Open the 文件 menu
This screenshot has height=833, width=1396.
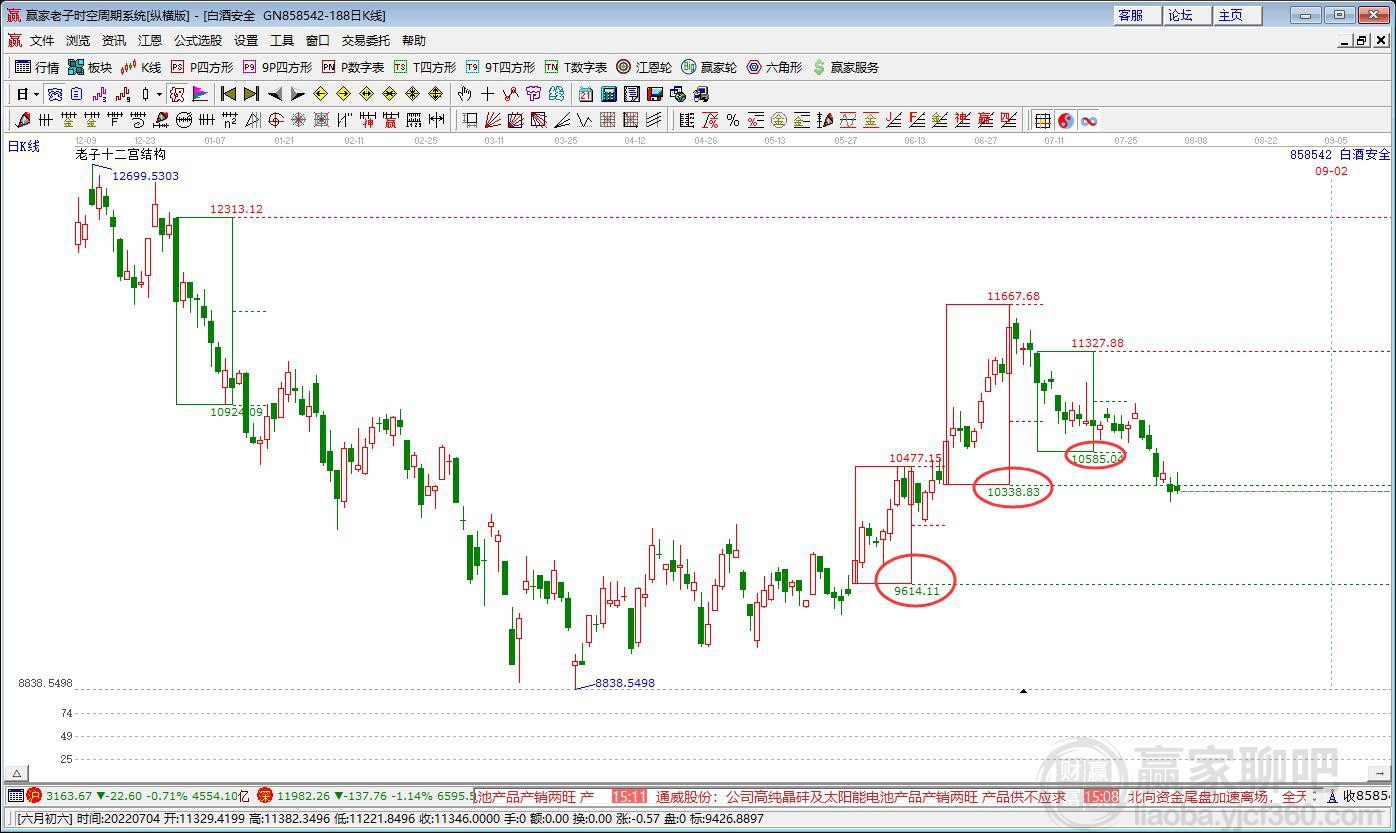(42, 41)
